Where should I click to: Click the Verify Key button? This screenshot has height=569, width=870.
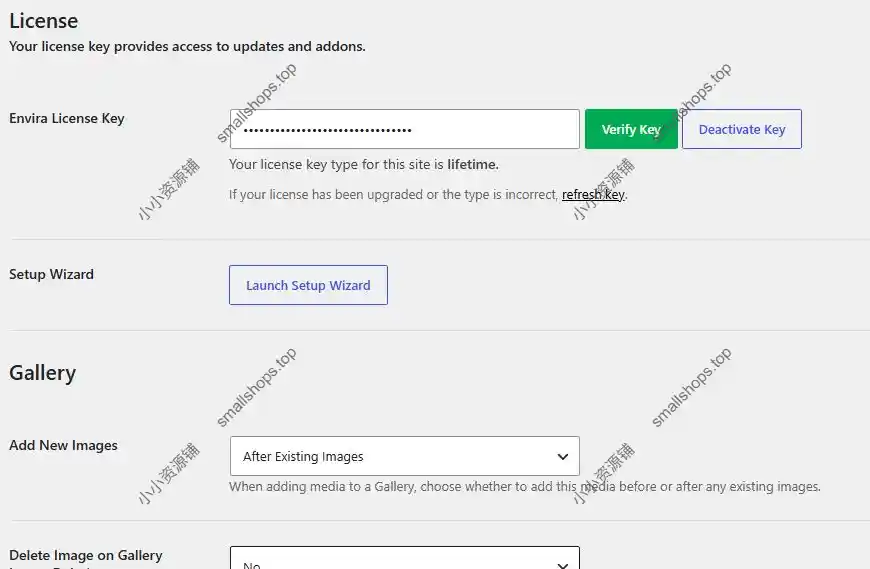631,129
